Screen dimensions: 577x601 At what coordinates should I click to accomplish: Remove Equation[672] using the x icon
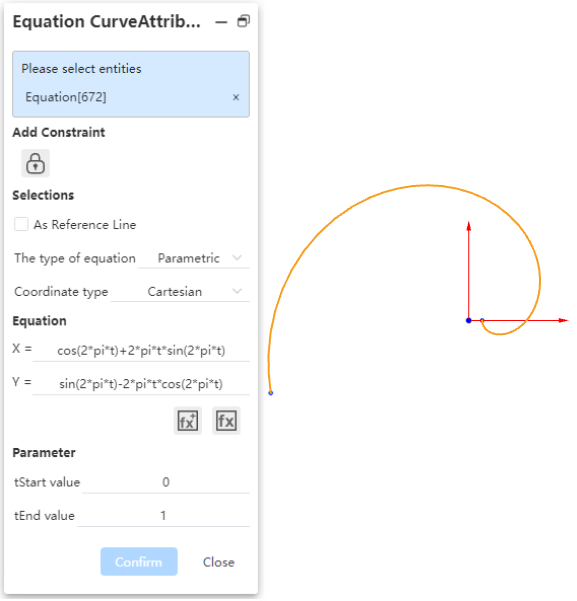click(236, 97)
